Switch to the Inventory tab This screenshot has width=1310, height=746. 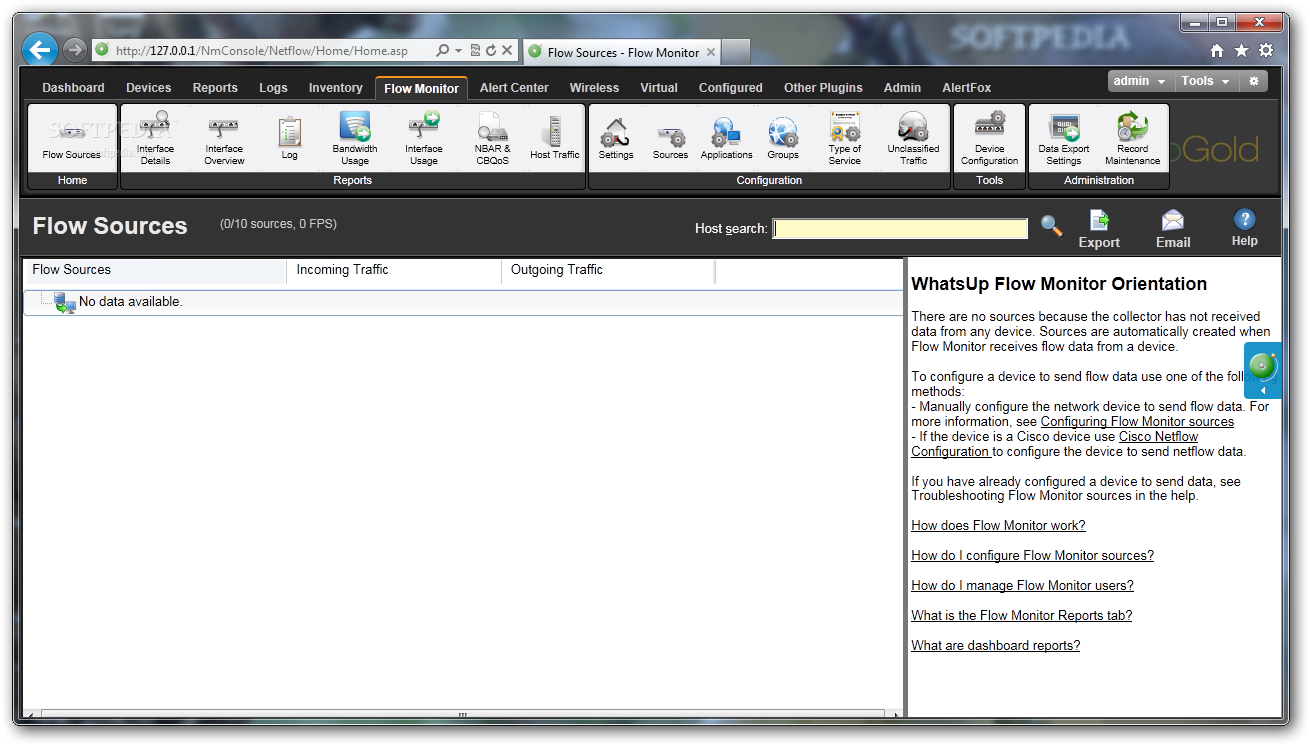(335, 88)
